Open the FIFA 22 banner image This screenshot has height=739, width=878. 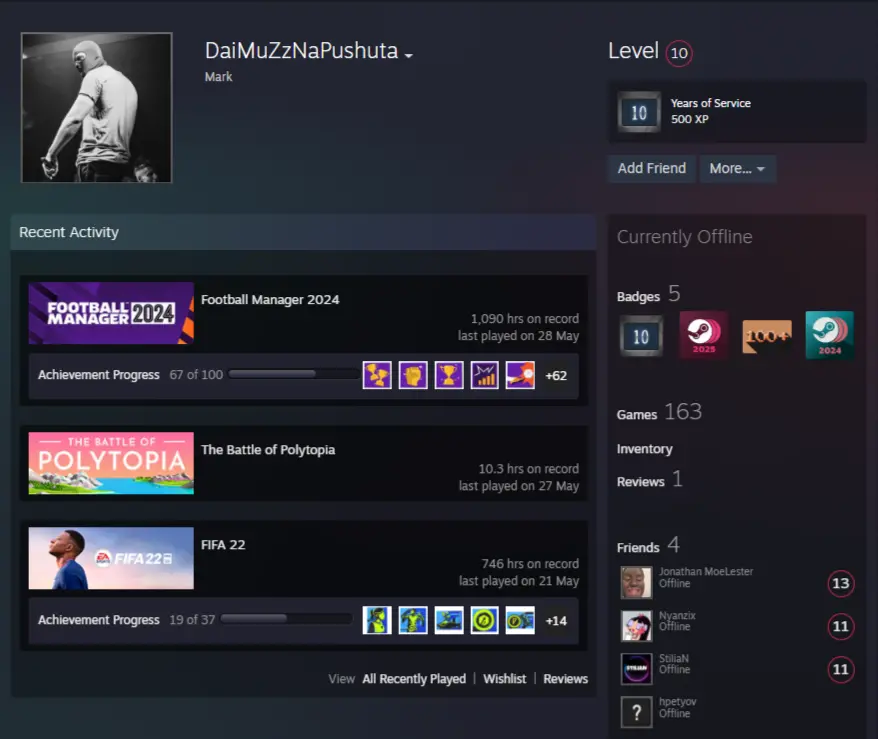[111, 558]
